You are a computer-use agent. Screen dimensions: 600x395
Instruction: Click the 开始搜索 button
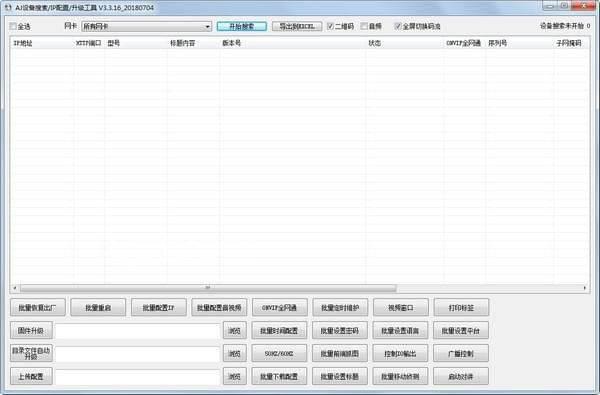(242, 26)
